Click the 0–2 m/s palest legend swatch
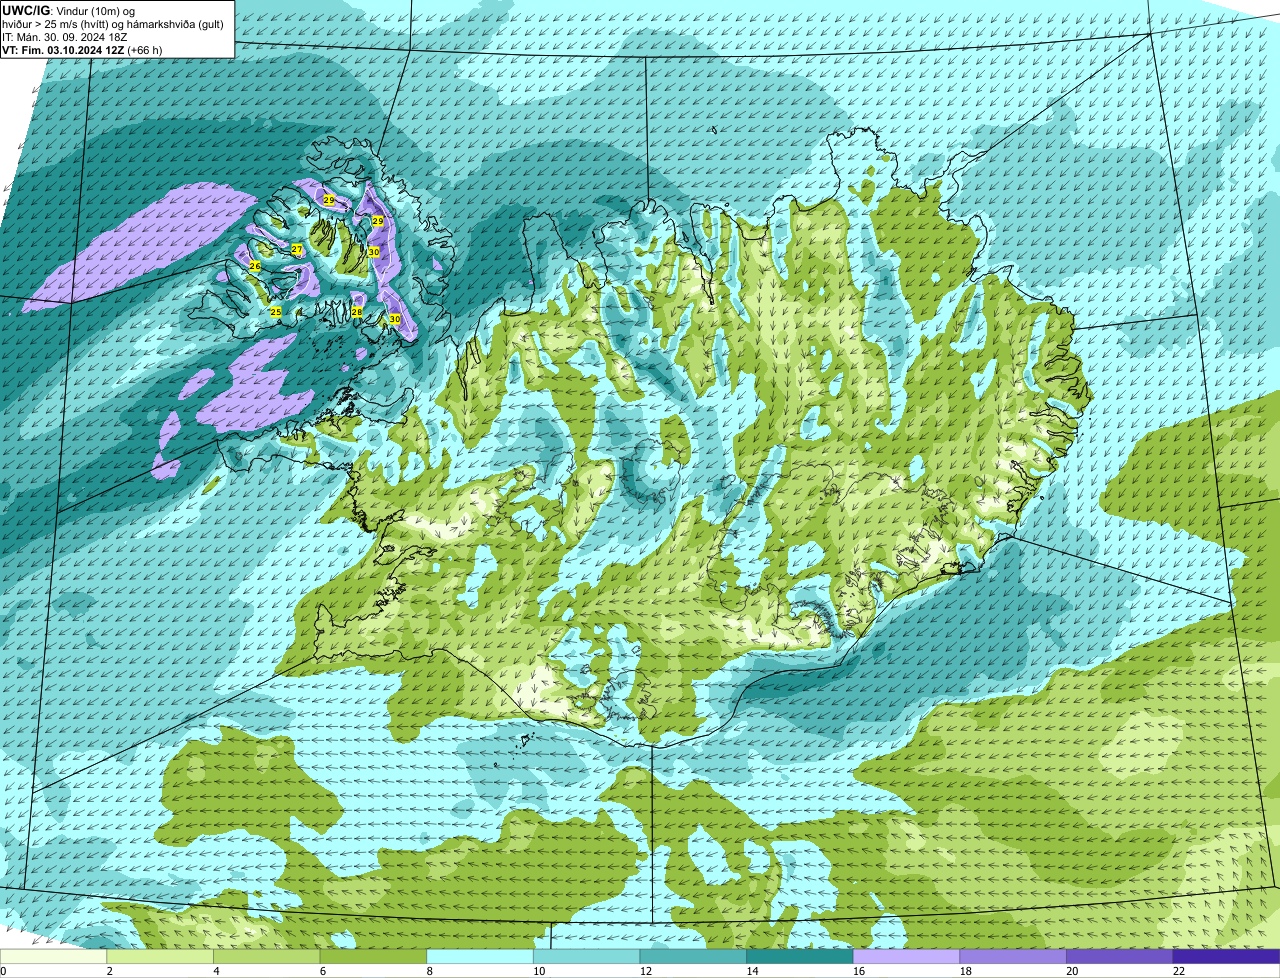The height and width of the screenshot is (978, 1280). 53,956
